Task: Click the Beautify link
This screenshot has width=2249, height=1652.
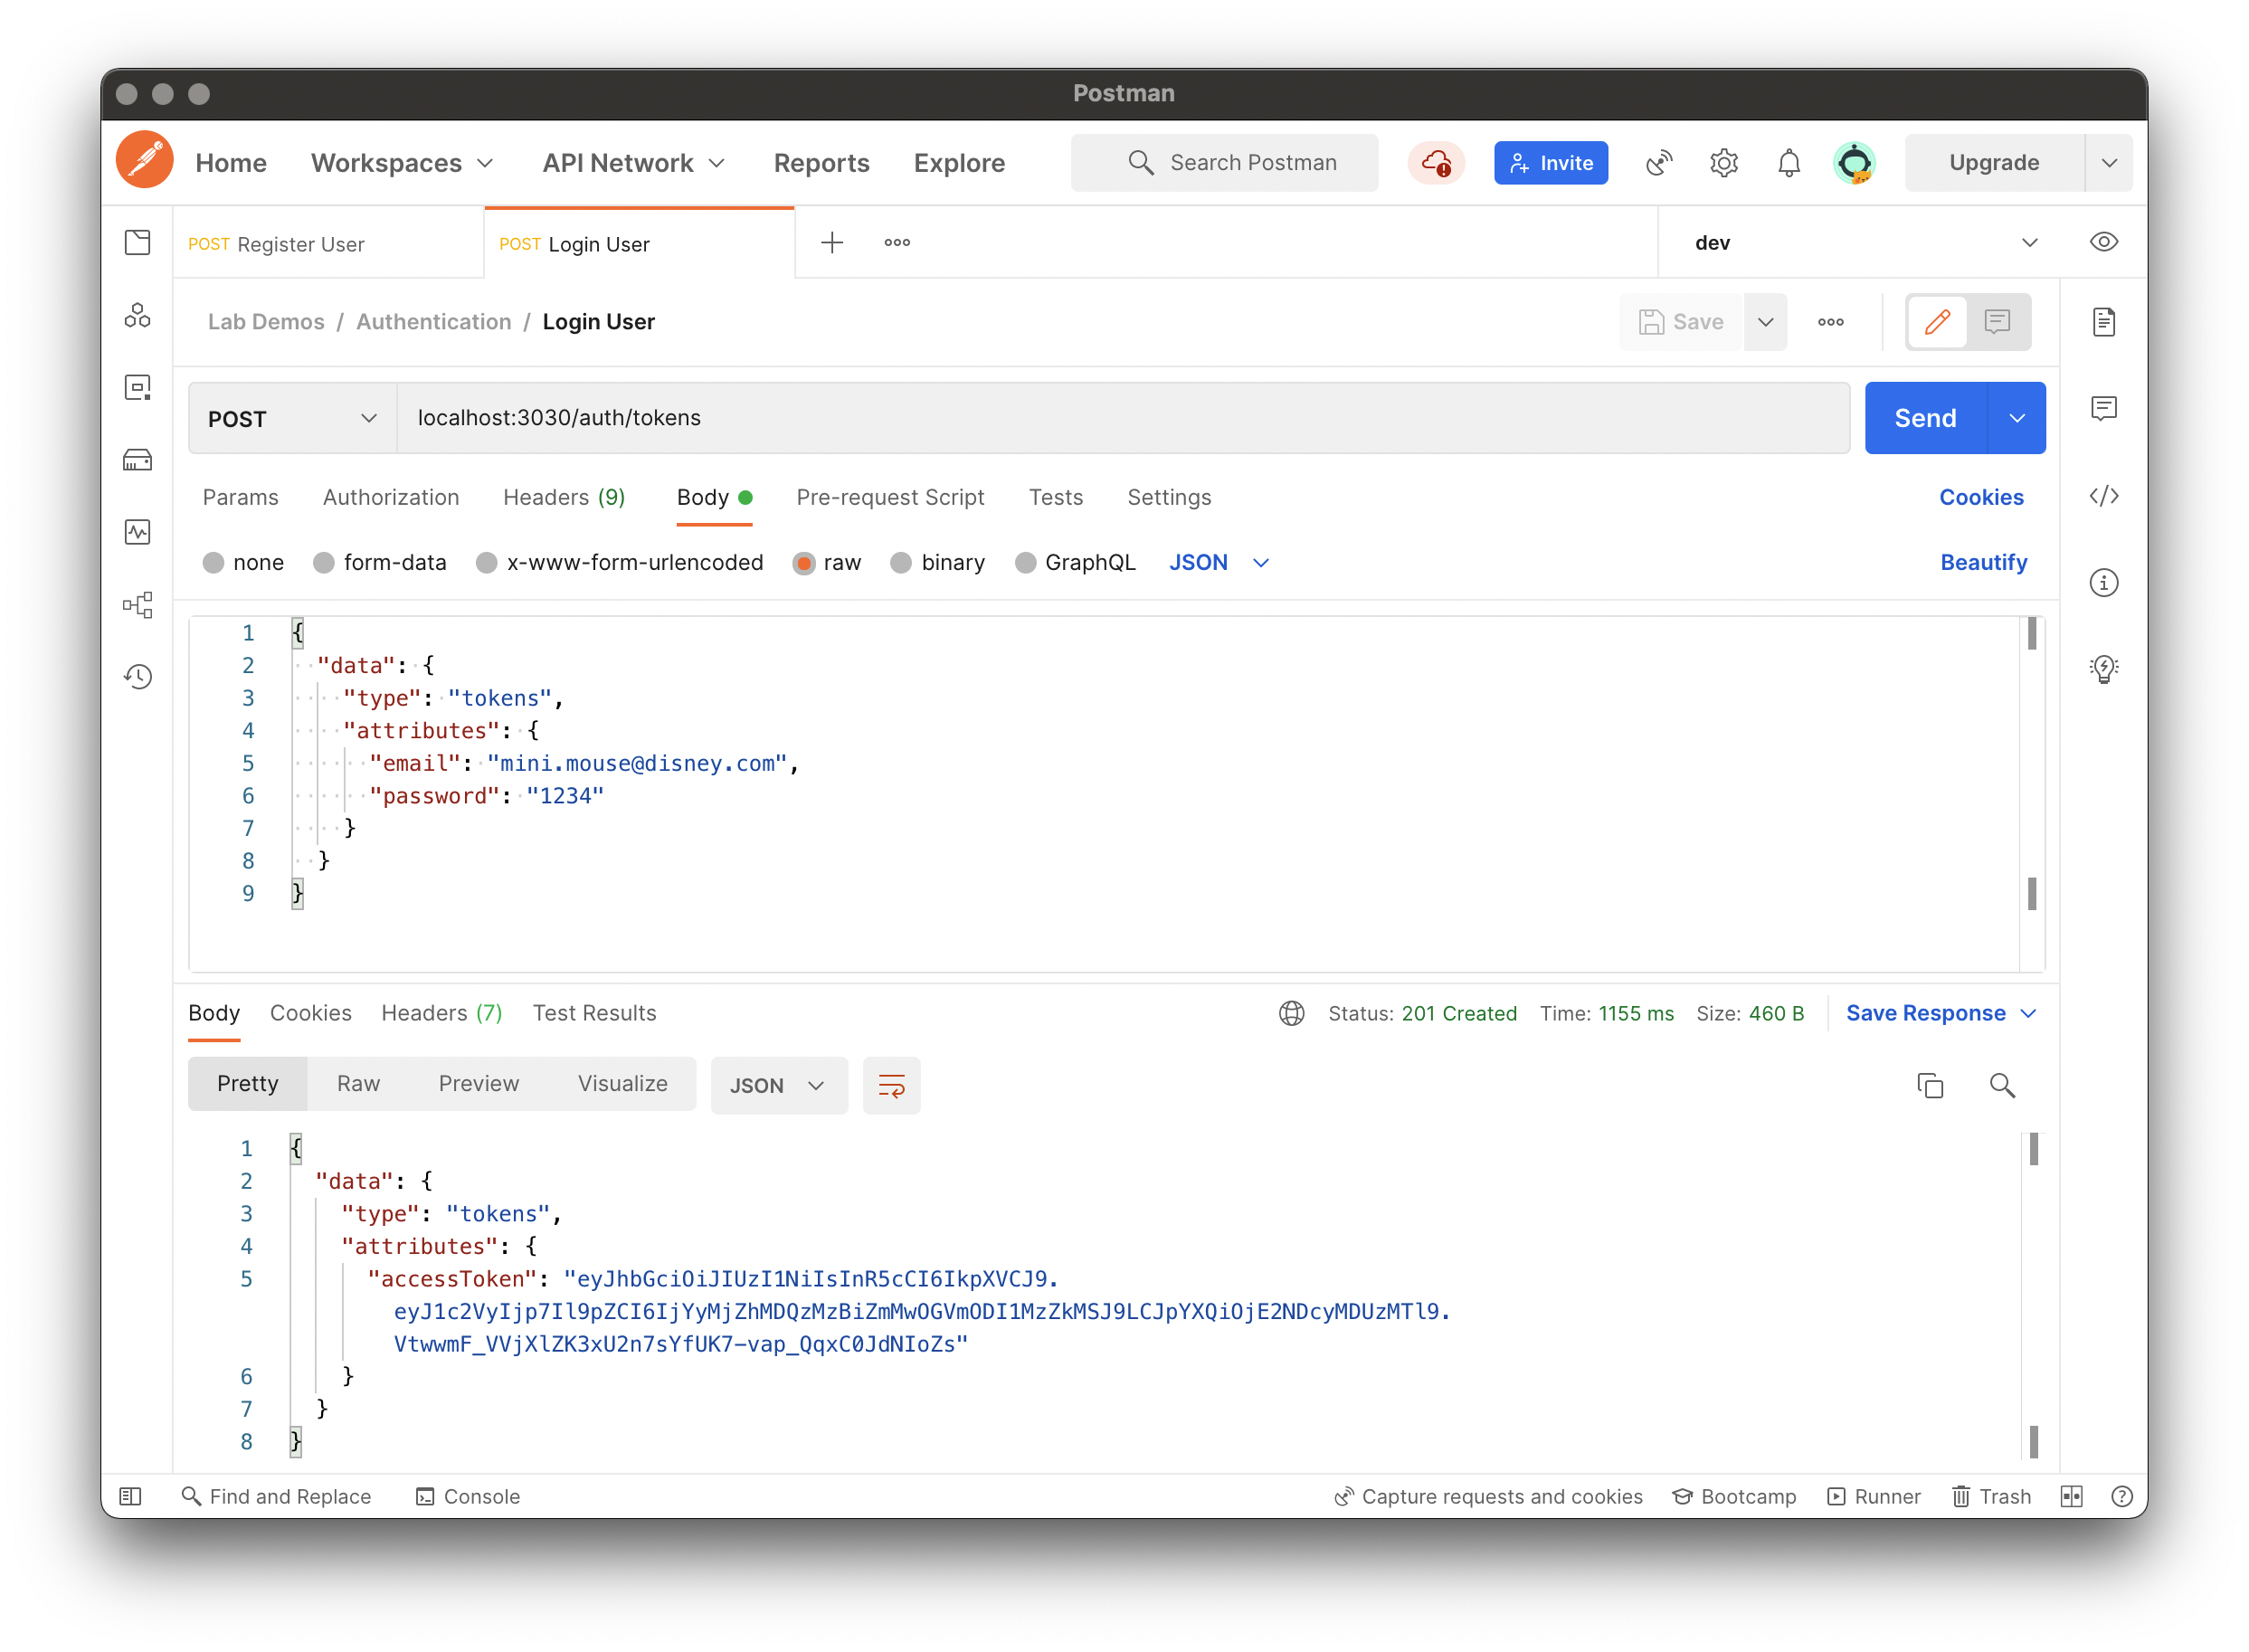Action: [1984, 563]
